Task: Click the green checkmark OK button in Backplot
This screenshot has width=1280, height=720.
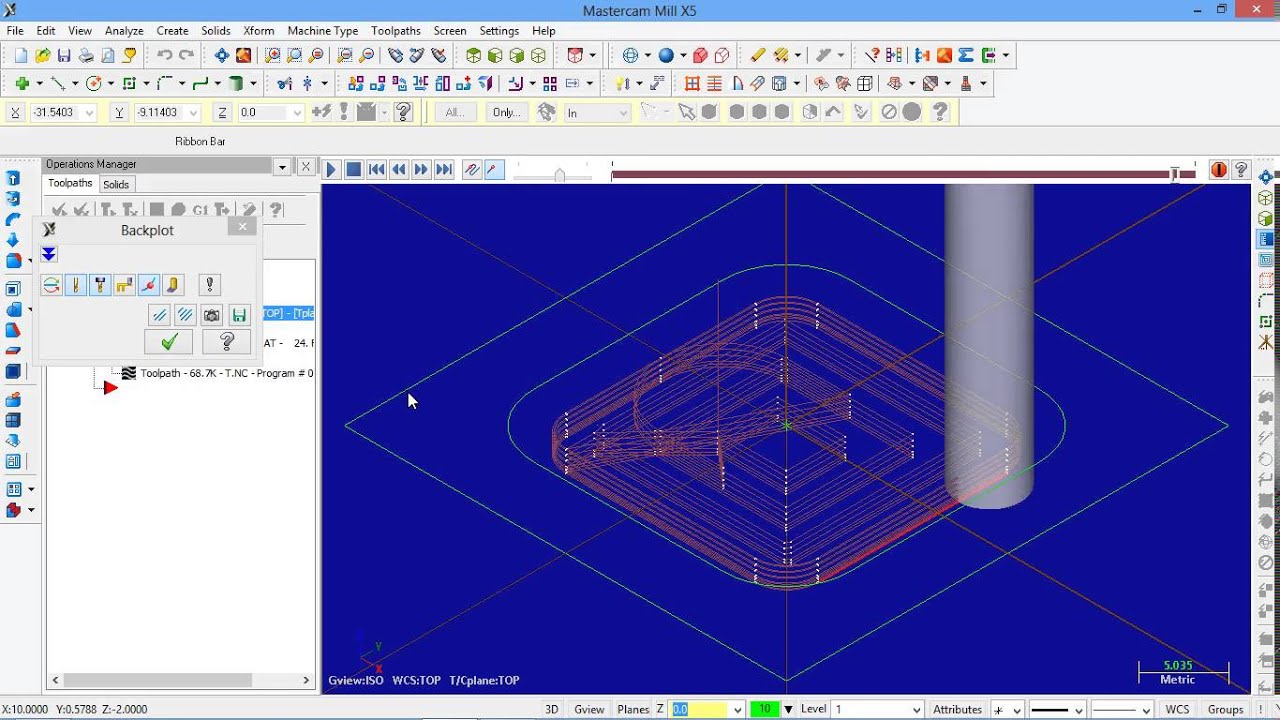Action: tap(169, 343)
